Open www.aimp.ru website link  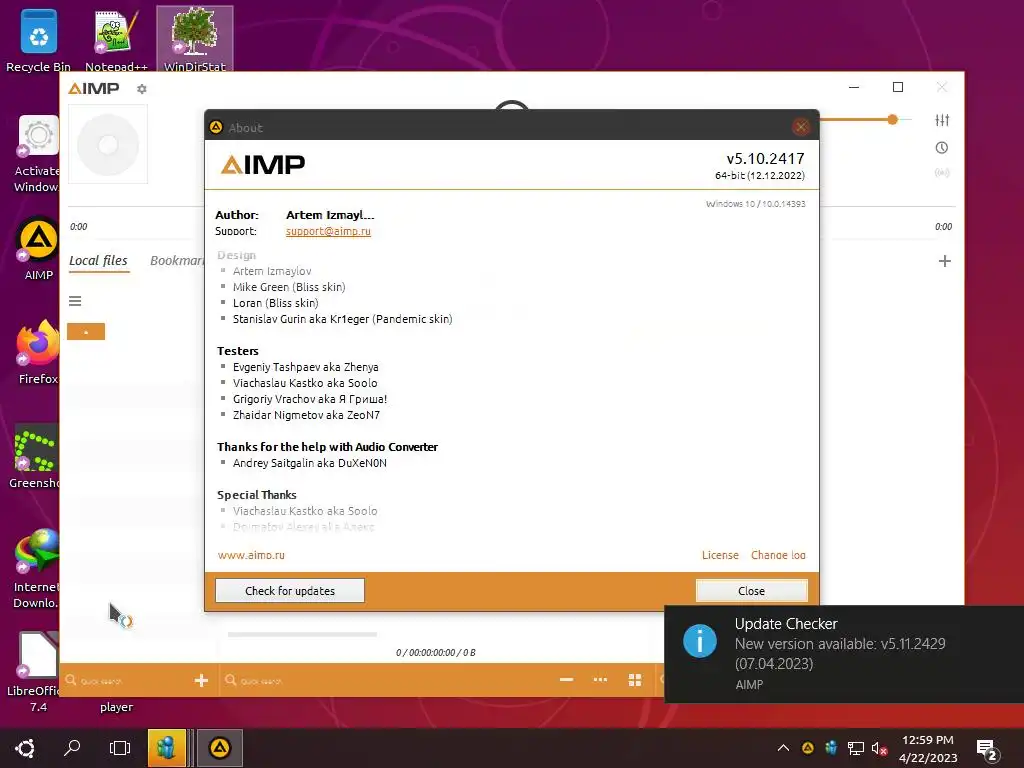click(251, 555)
